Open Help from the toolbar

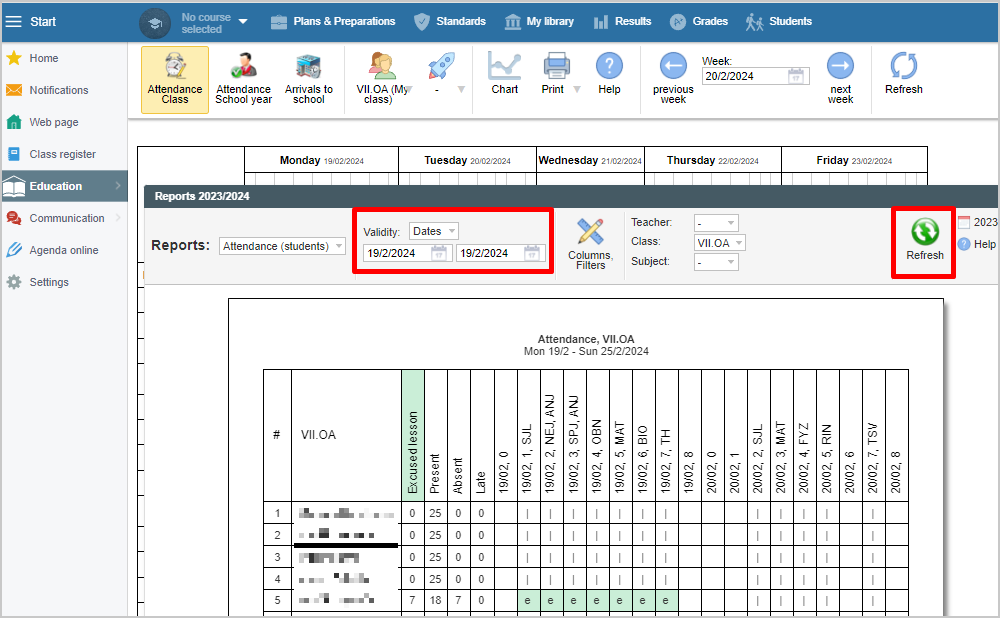coord(609,74)
